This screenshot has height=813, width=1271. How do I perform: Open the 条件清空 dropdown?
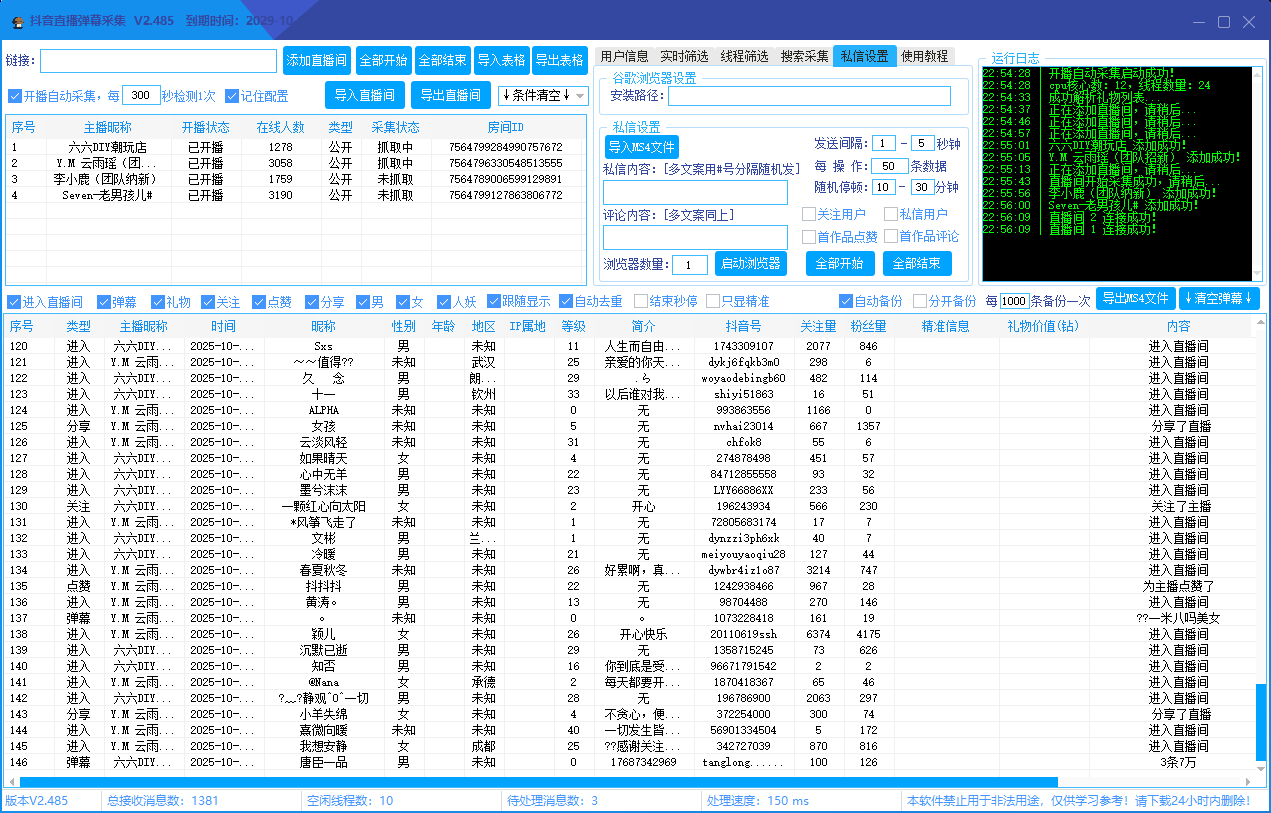pyautogui.click(x=543, y=96)
